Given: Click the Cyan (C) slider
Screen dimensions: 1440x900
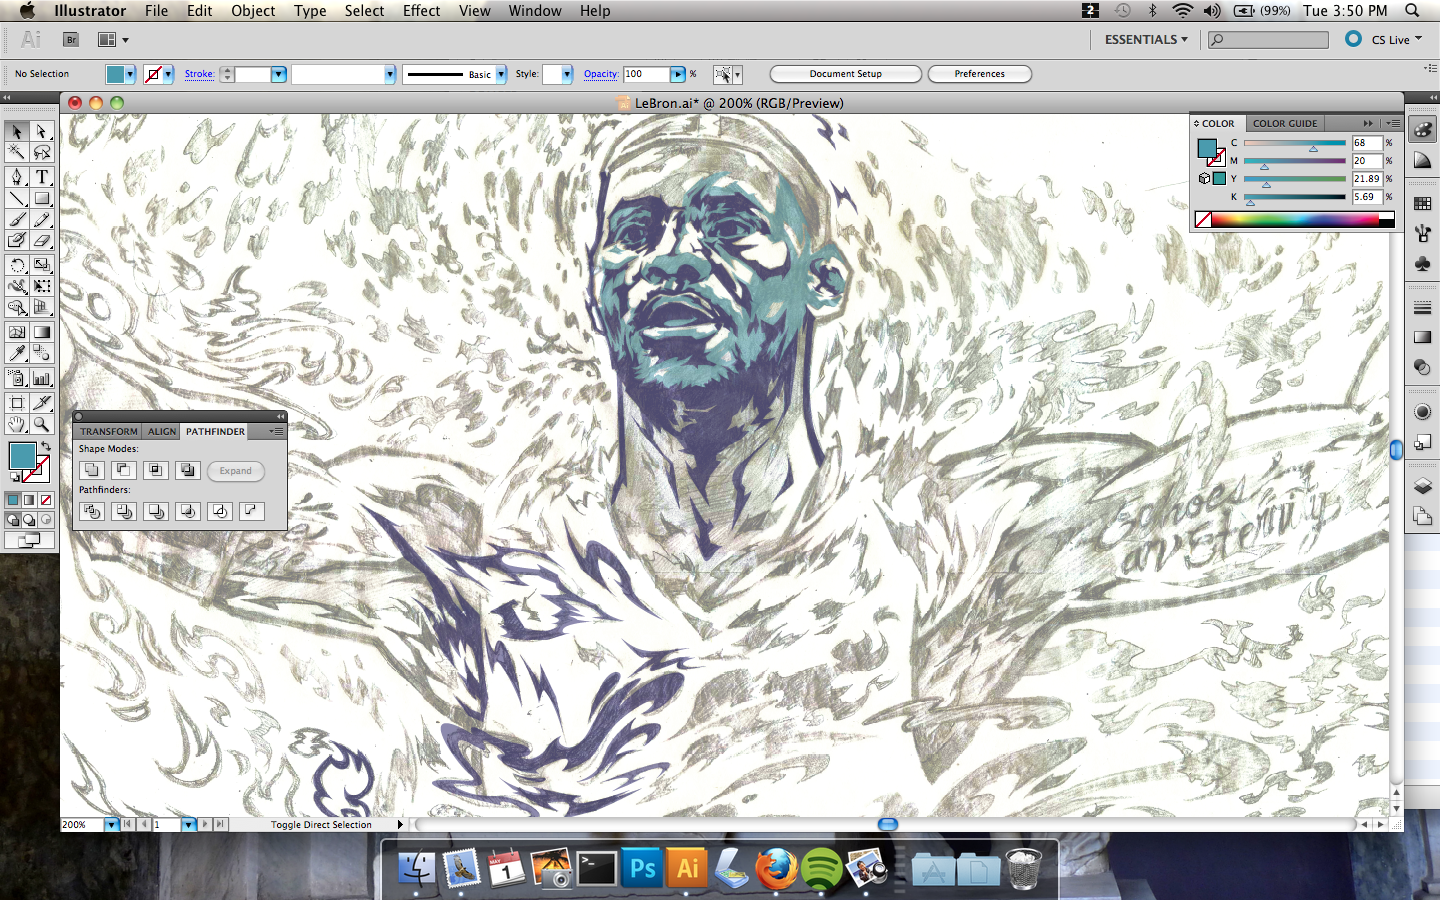Looking at the screenshot, I should 1295,144.
